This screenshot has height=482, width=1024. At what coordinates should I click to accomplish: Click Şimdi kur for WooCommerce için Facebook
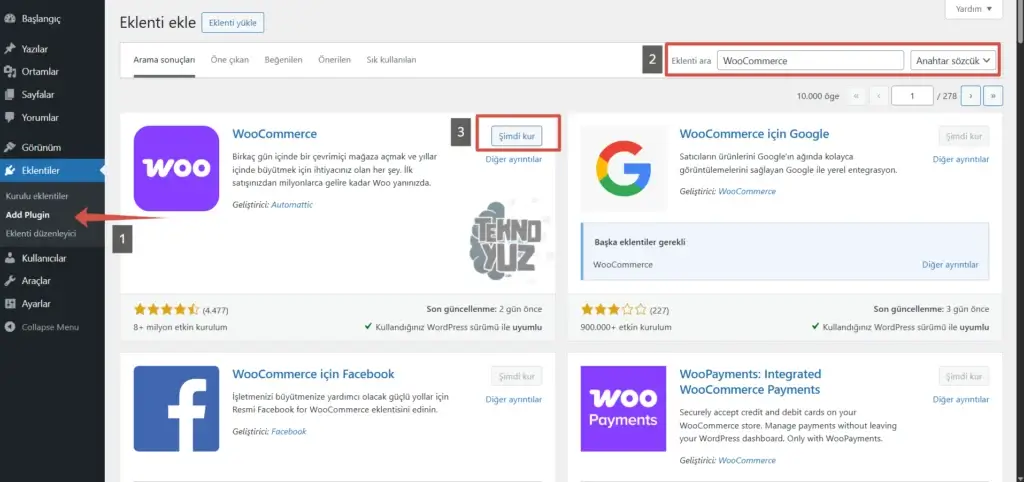(517, 377)
